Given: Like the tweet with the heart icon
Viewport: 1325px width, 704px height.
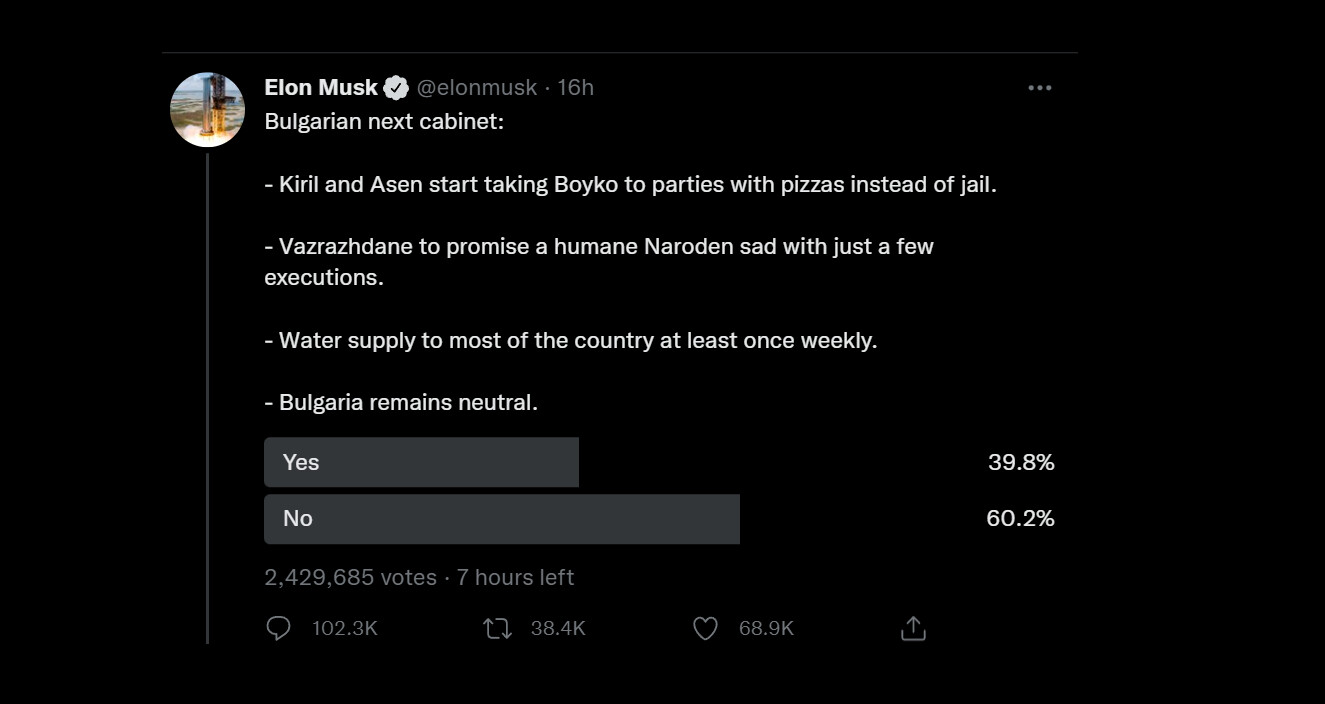Looking at the screenshot, I should [x=706, y=628].
